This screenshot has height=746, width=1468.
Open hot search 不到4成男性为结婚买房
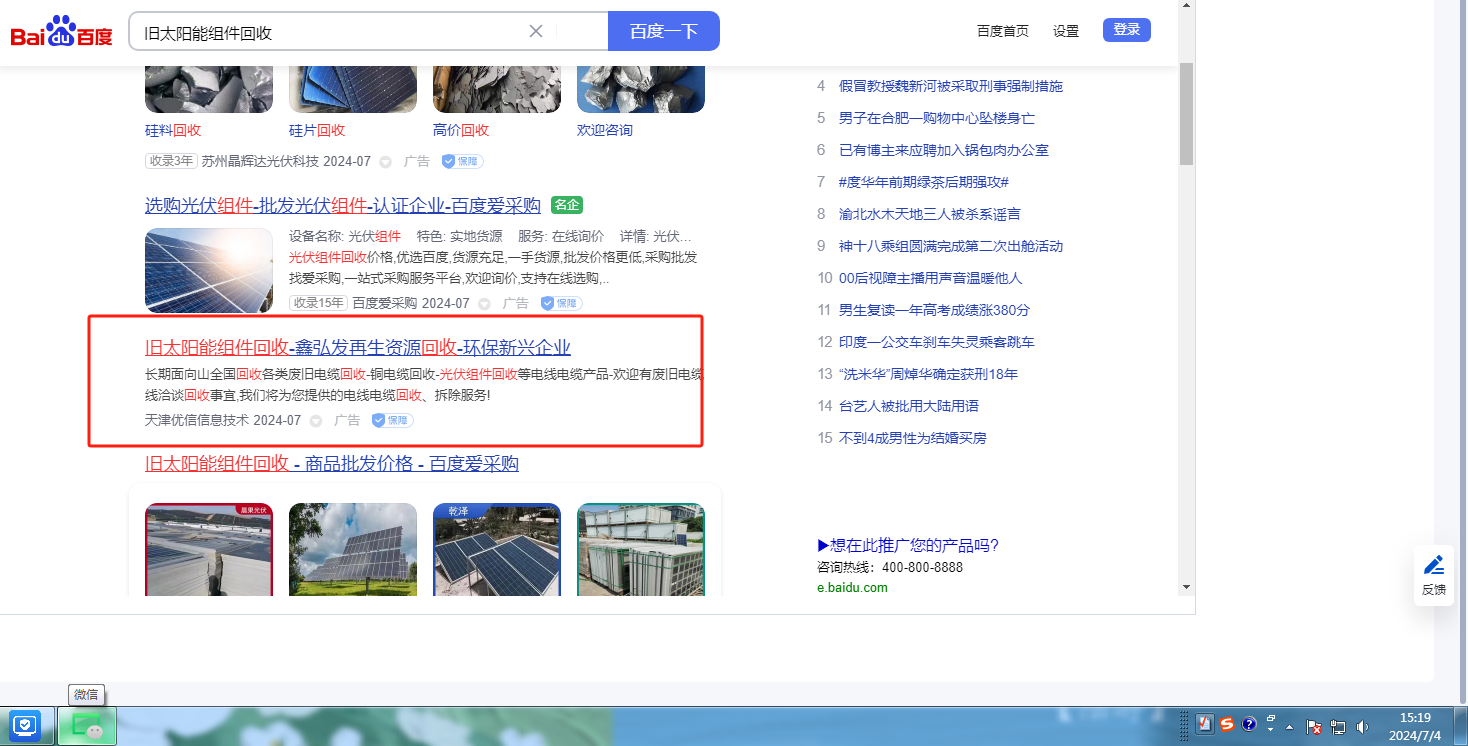click(913, 438)
